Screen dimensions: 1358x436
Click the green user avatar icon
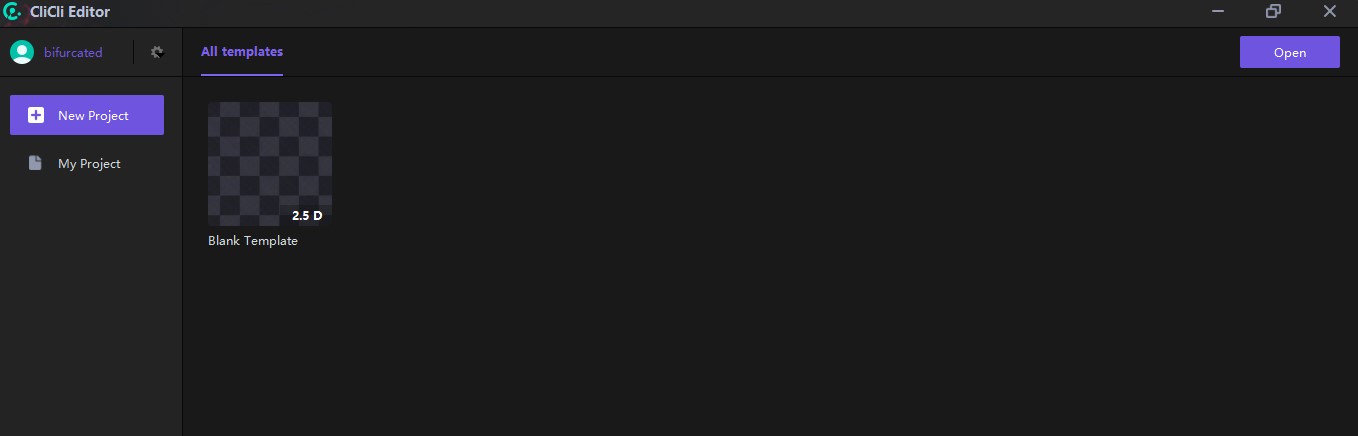pos(22,52)
